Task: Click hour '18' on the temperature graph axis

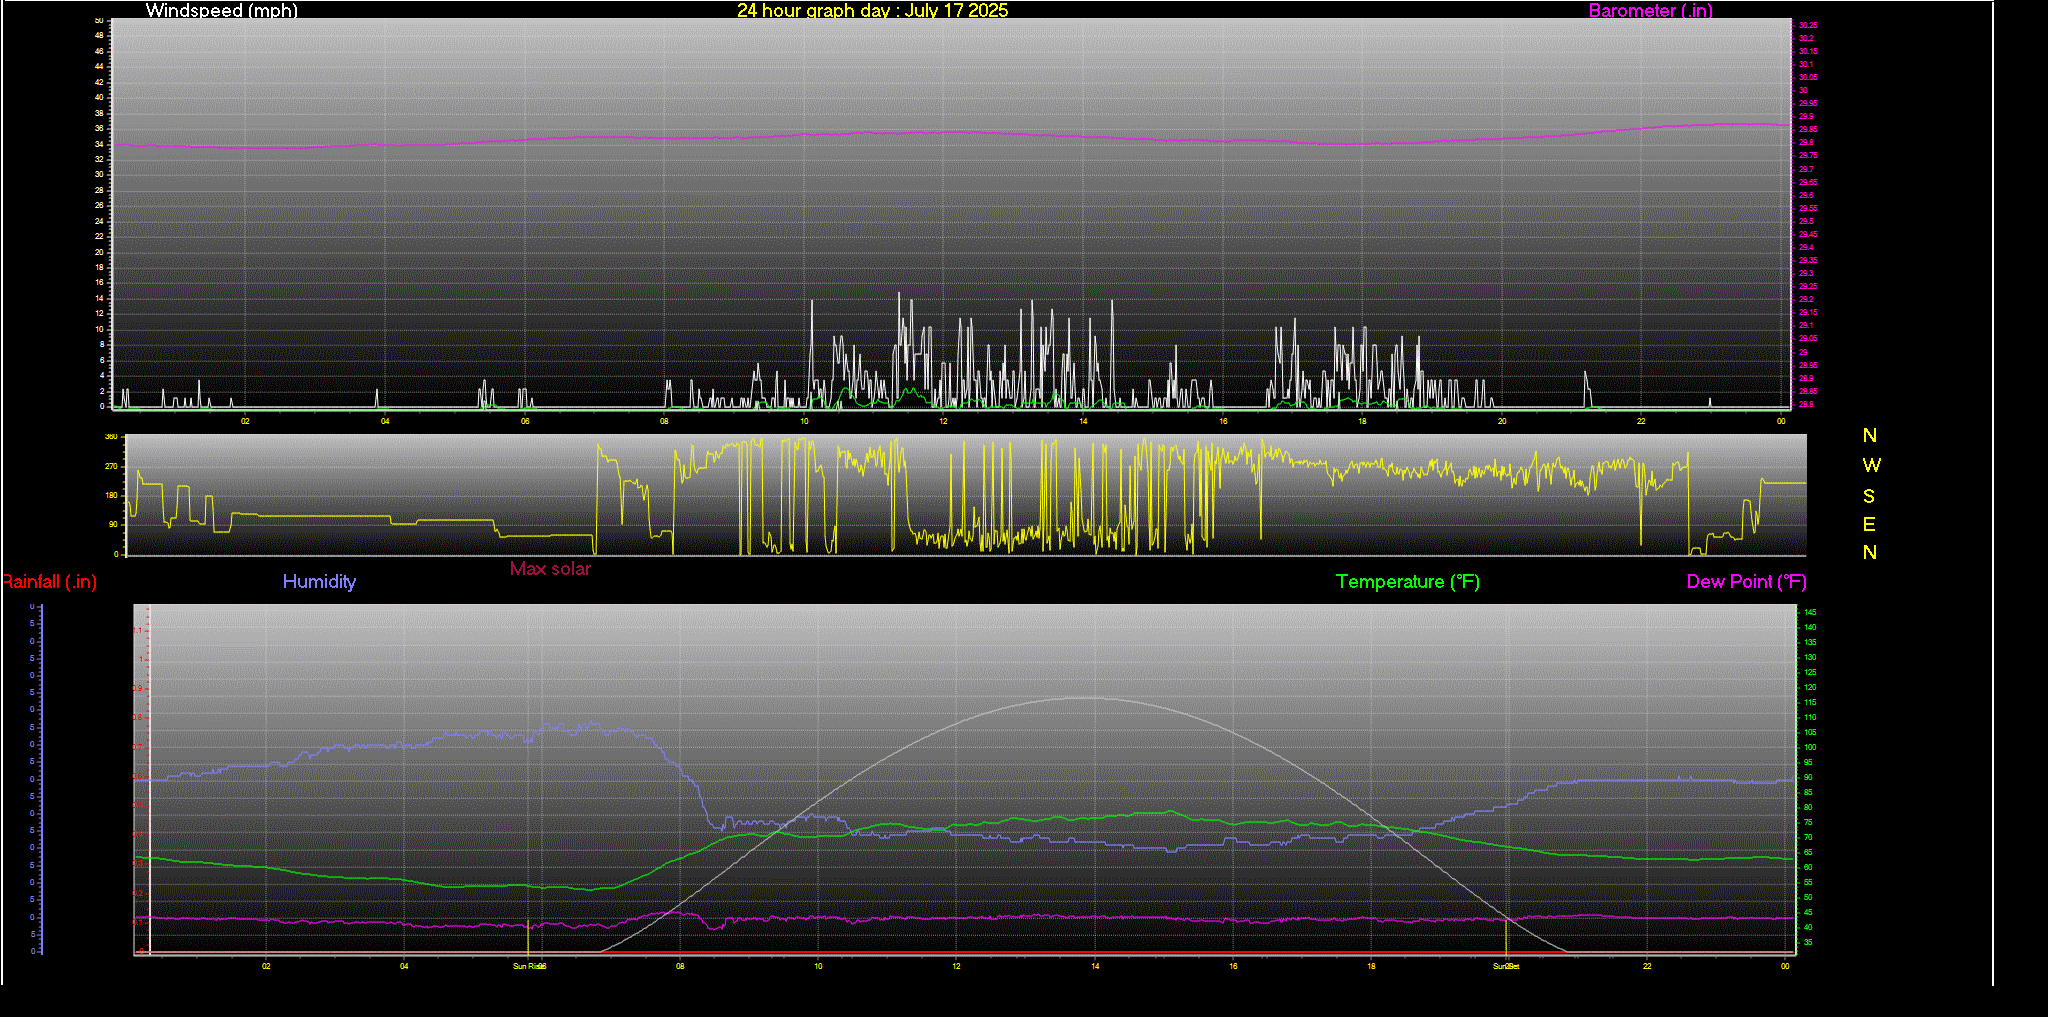Action: click(x=1371, y=966)
